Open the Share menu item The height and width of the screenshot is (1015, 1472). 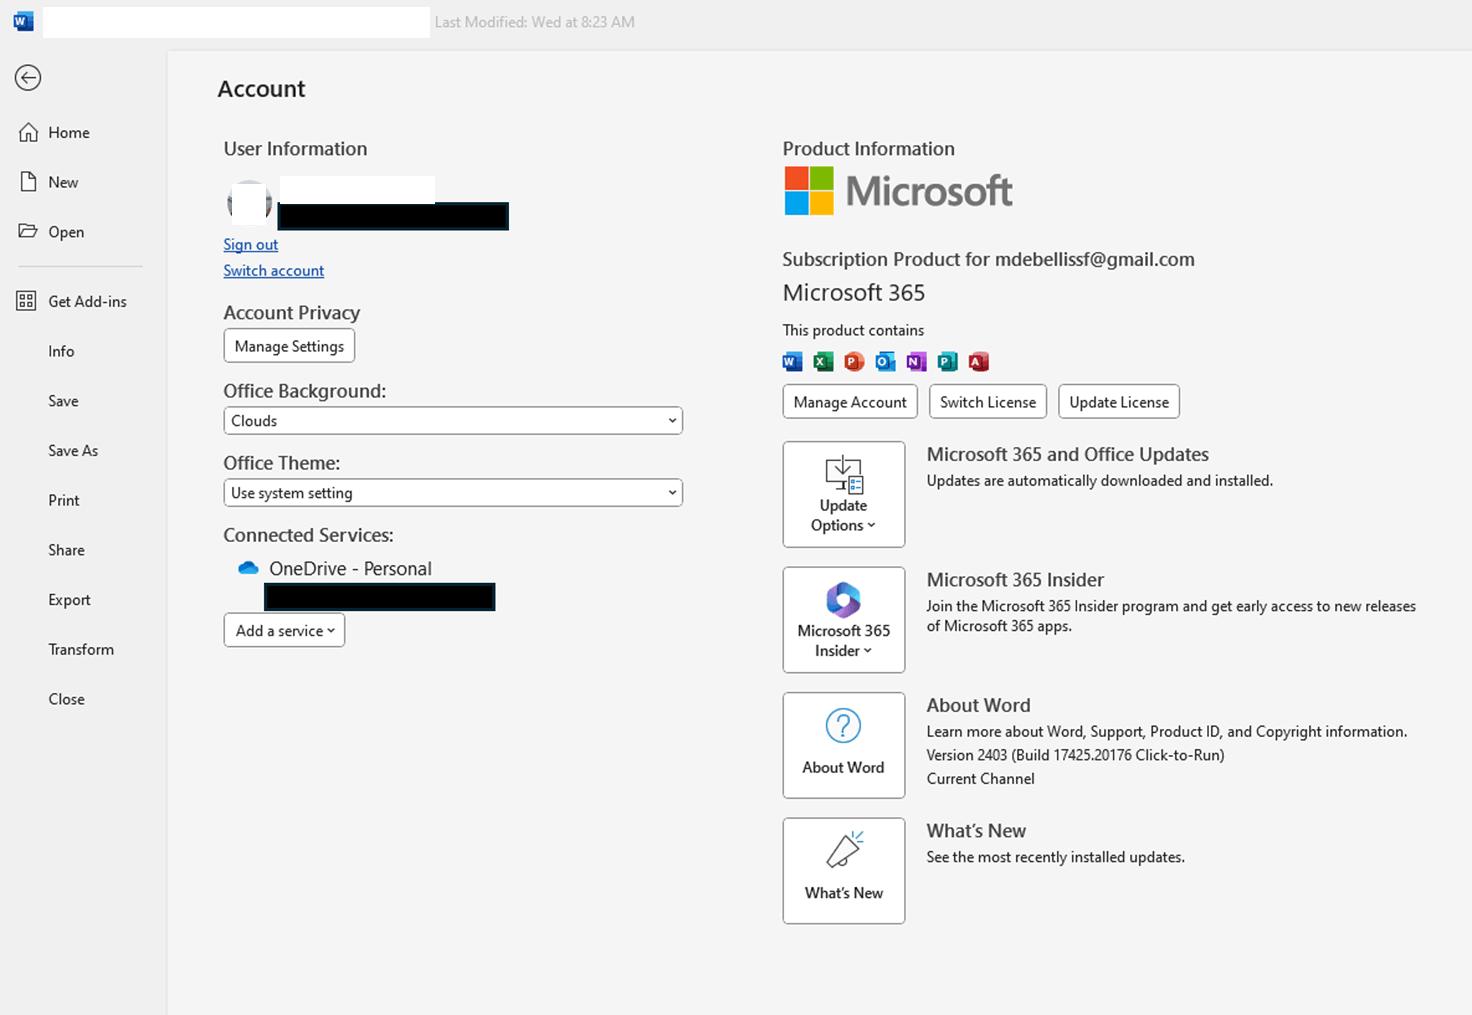coord(66,550)
